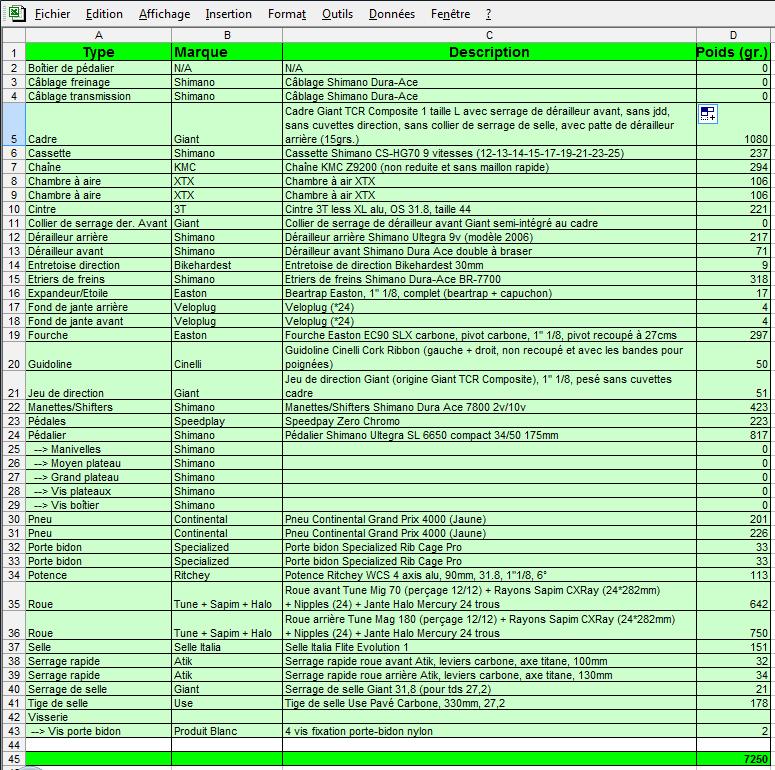This screenshot has width=775, height=770.
Task: Click the Poids (gr.) header cell
Action: click(x=733, y=52)
